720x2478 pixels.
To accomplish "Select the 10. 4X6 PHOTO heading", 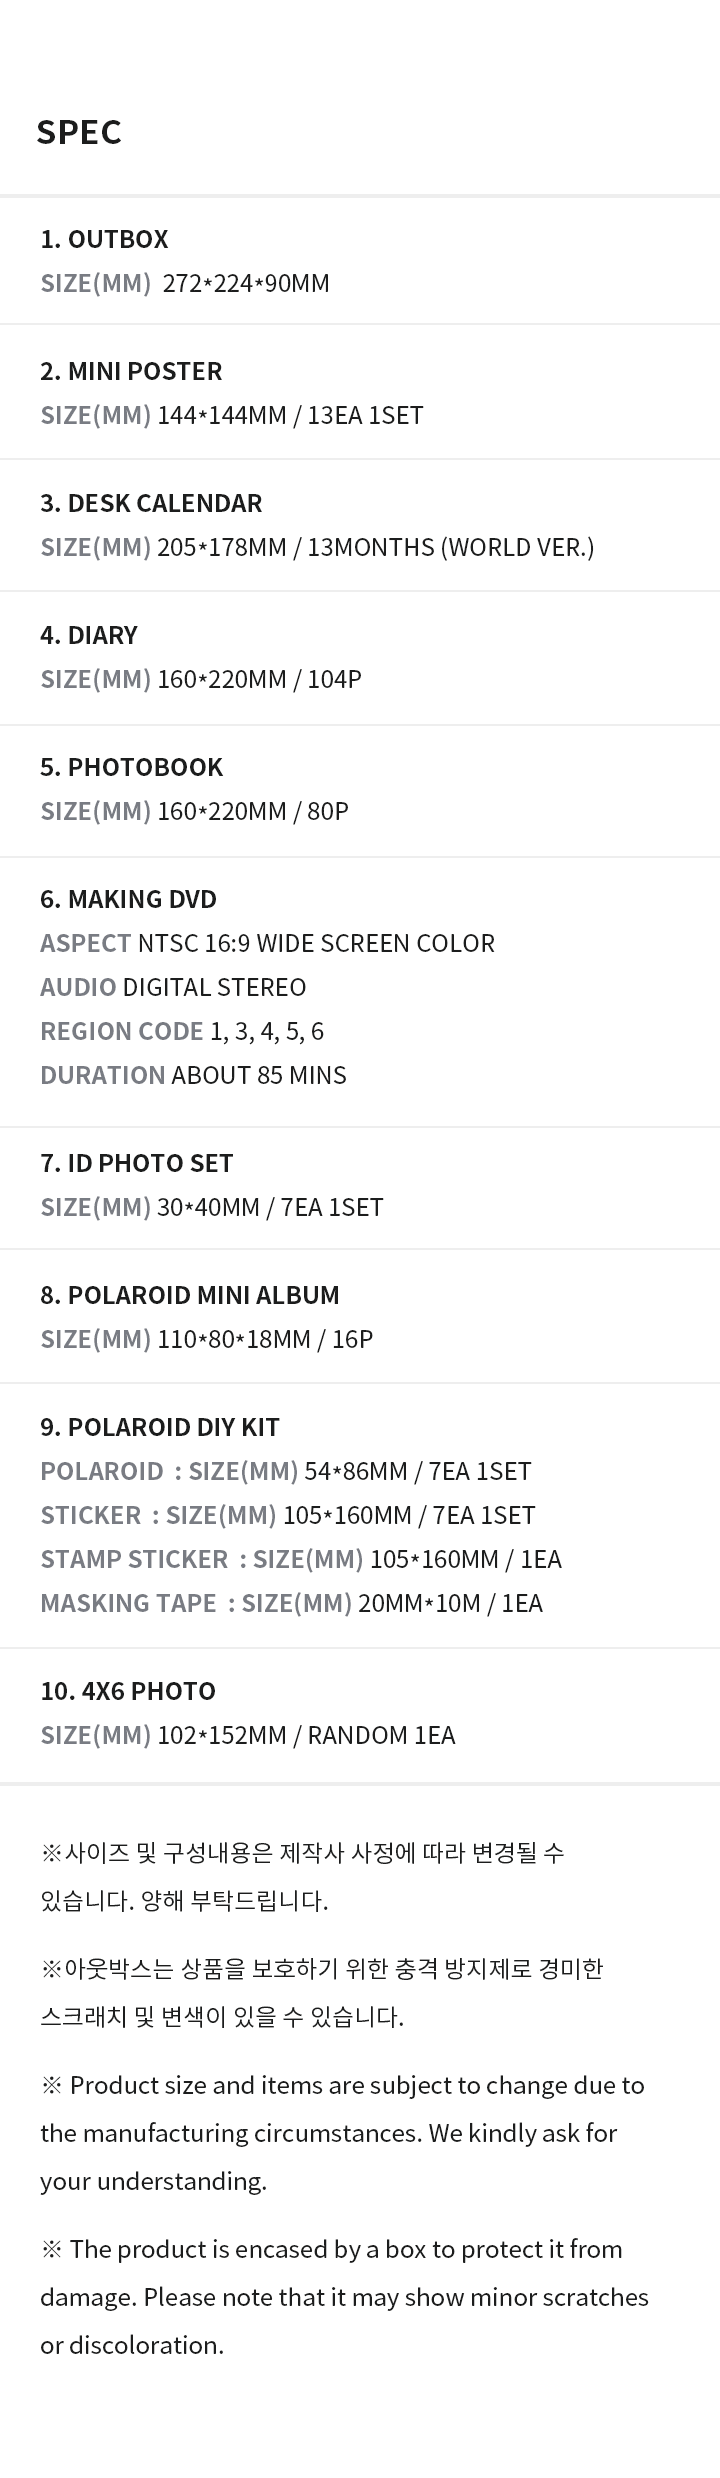I will pos(128,1691).
